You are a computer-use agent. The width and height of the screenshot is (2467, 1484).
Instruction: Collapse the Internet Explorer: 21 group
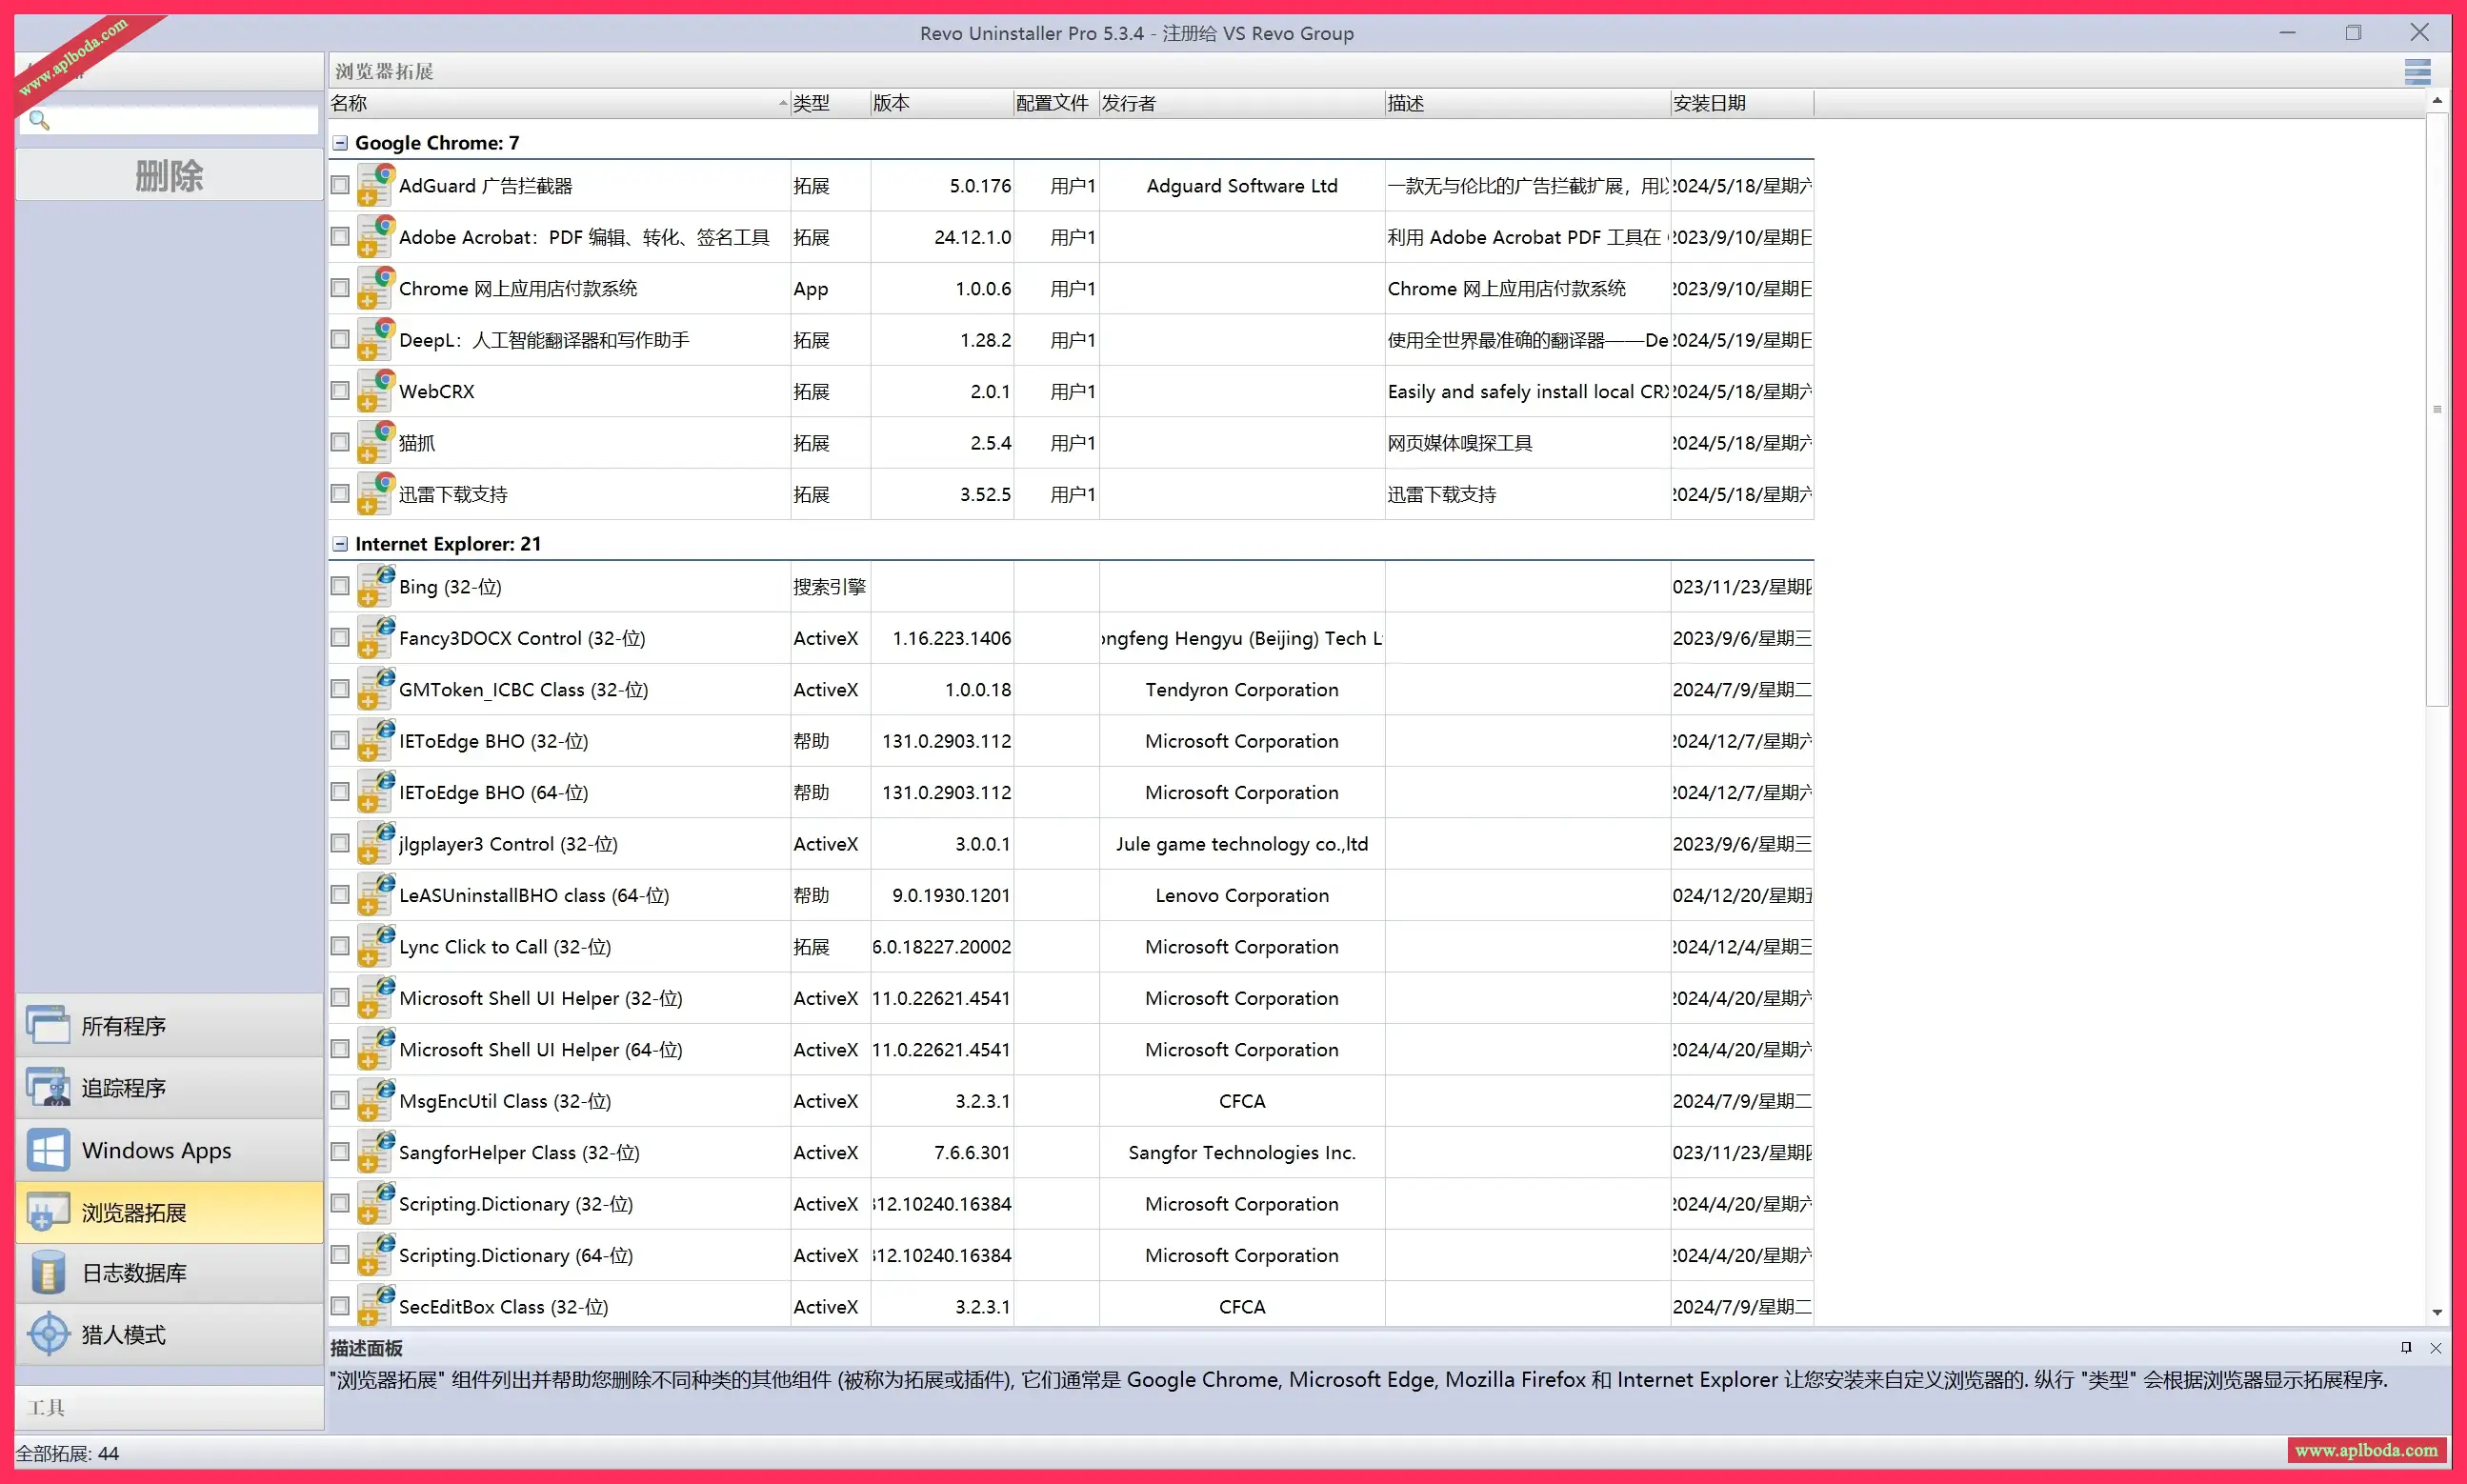340,544
